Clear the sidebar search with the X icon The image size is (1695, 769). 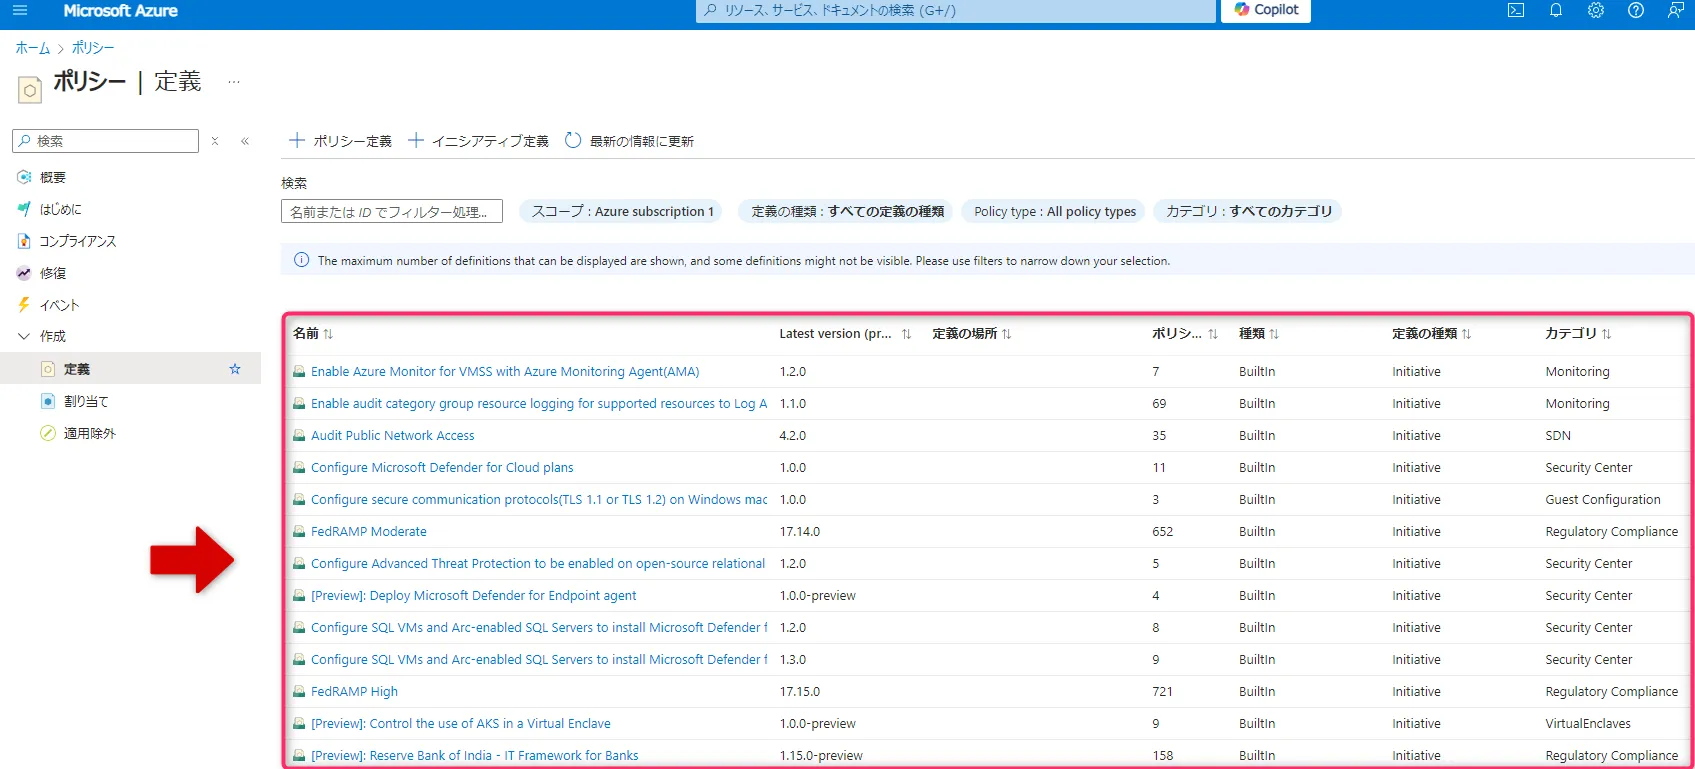tap(215, 141)
